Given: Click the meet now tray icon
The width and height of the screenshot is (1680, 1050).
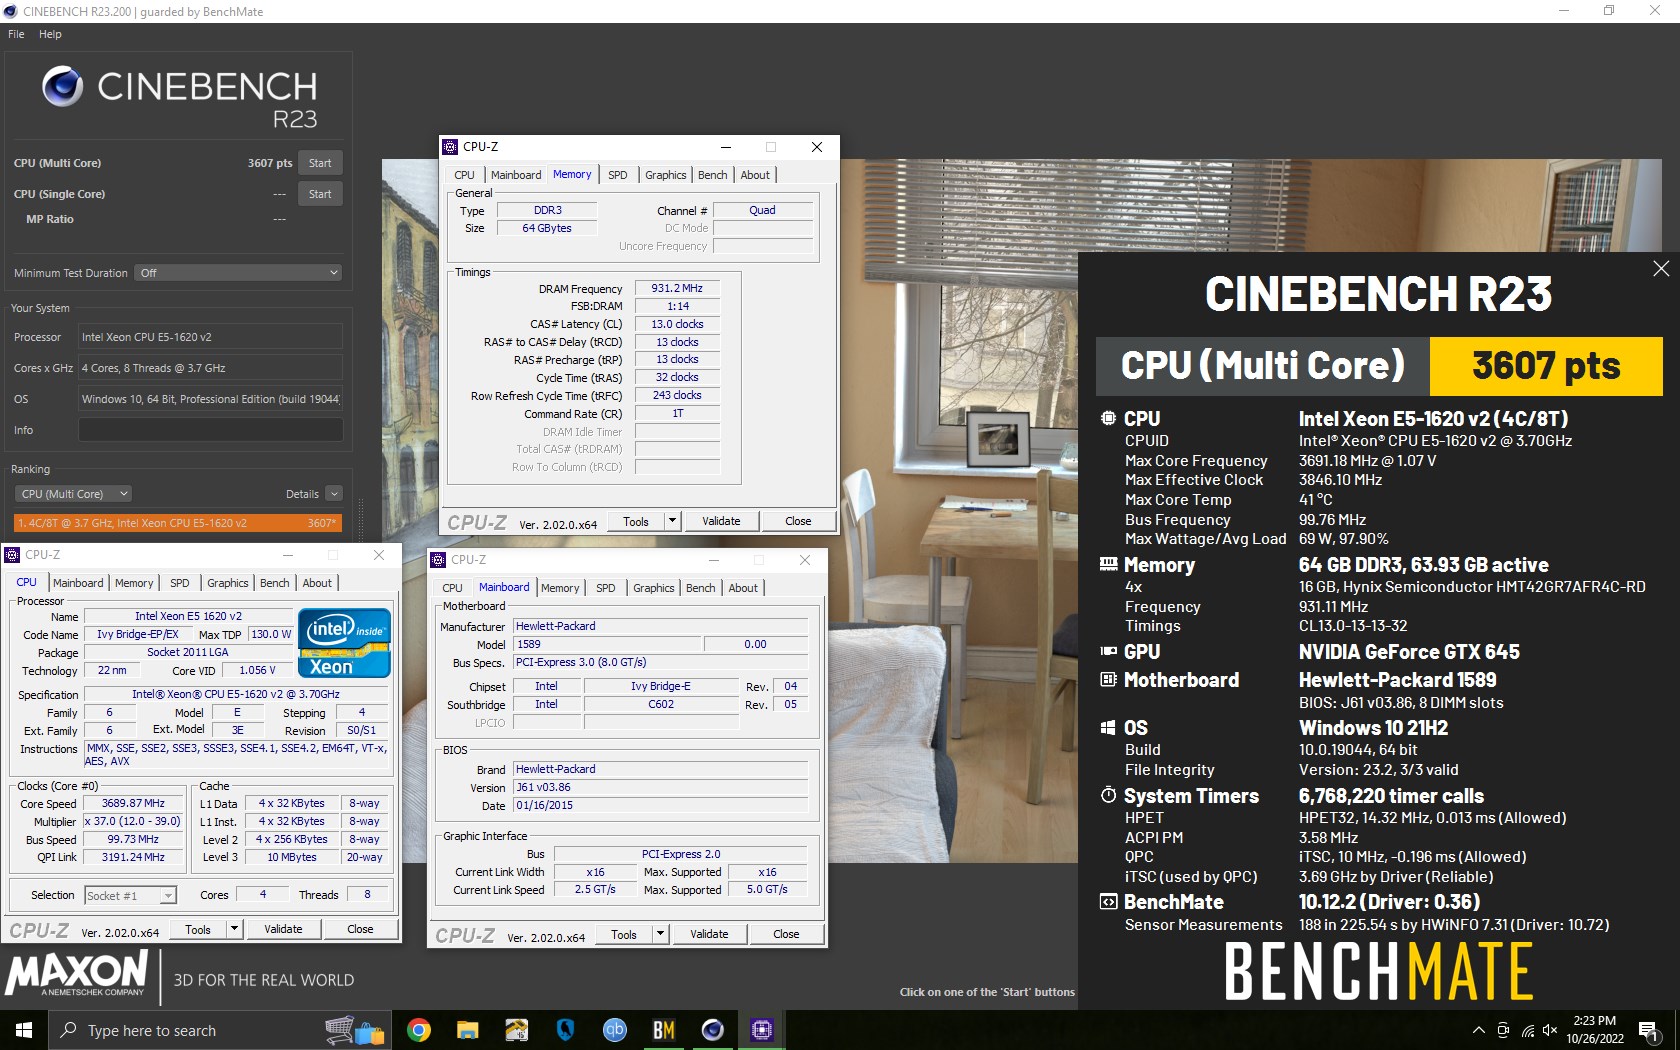Looking at the screenshot, I should click(x=1503, y=1030).
